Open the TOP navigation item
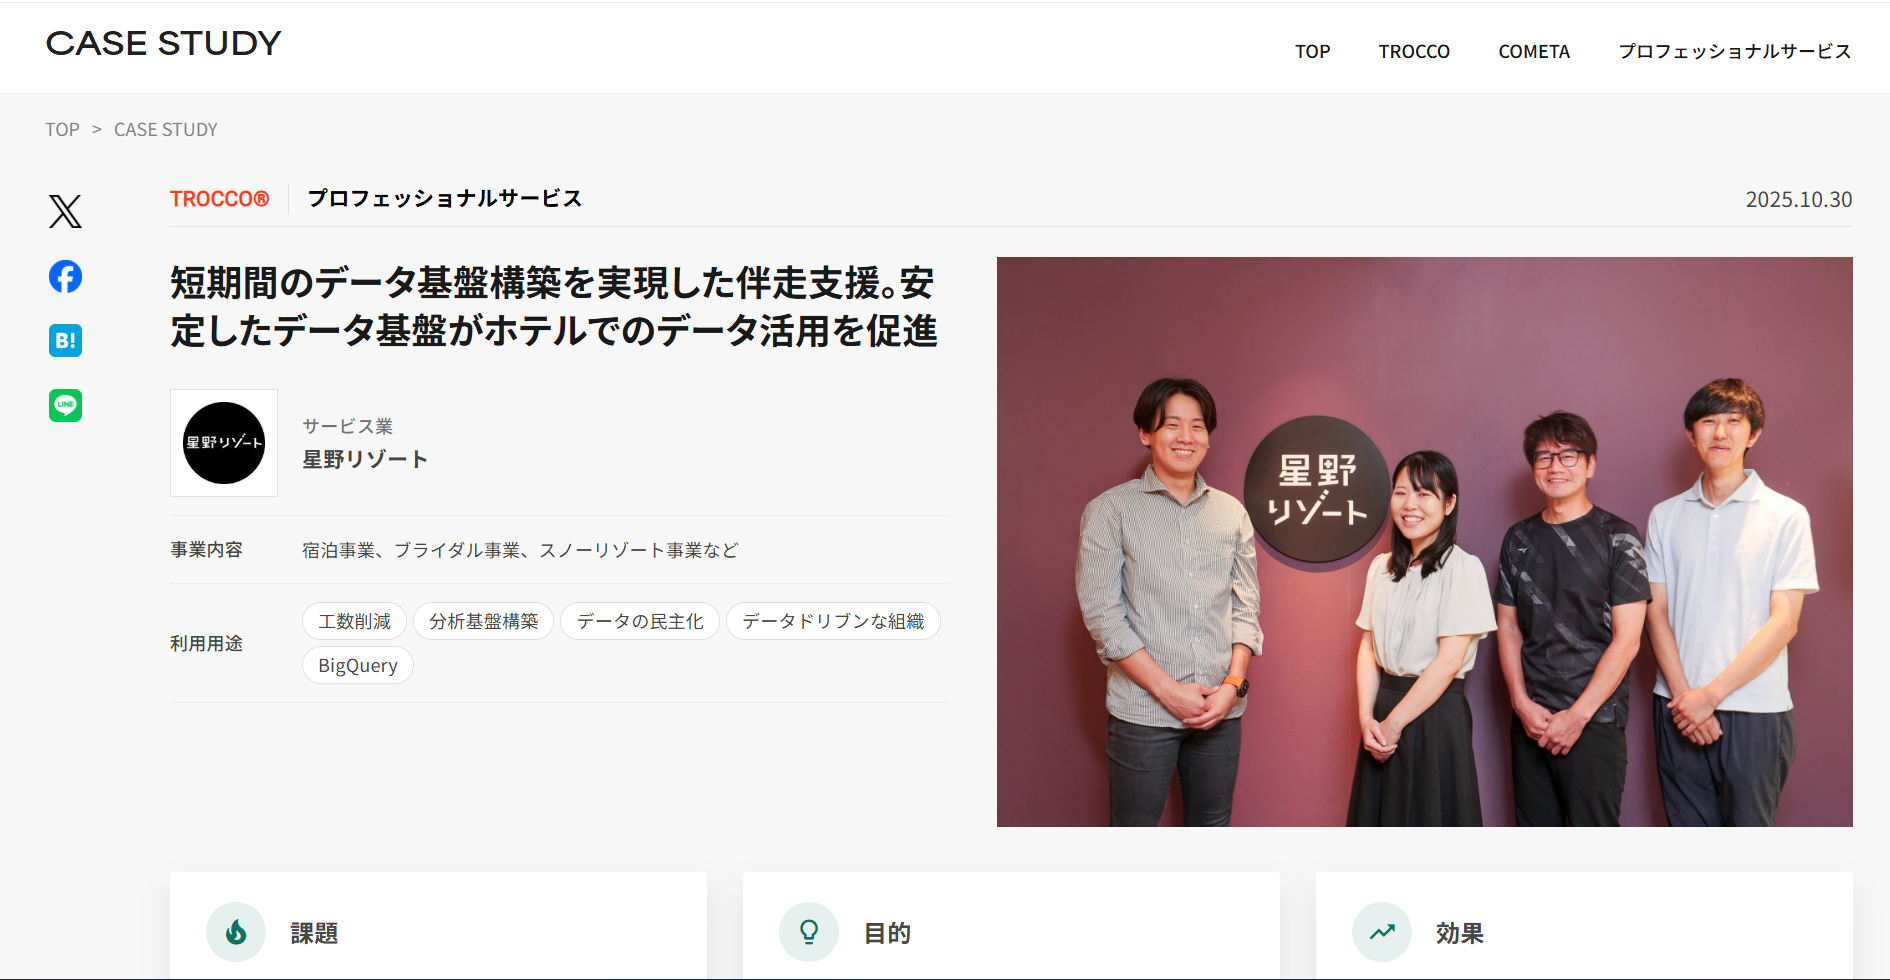The width and height of the screenshot is (1890, 980). [x=1312, y=51]
